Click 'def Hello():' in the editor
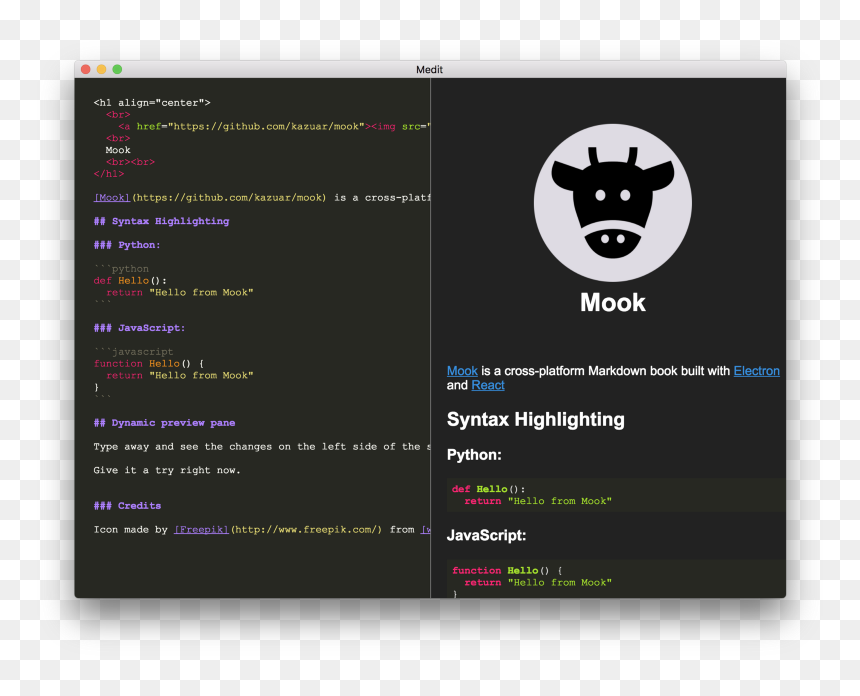Viewport: 860px width, 696px height. [x=130, y=280]
